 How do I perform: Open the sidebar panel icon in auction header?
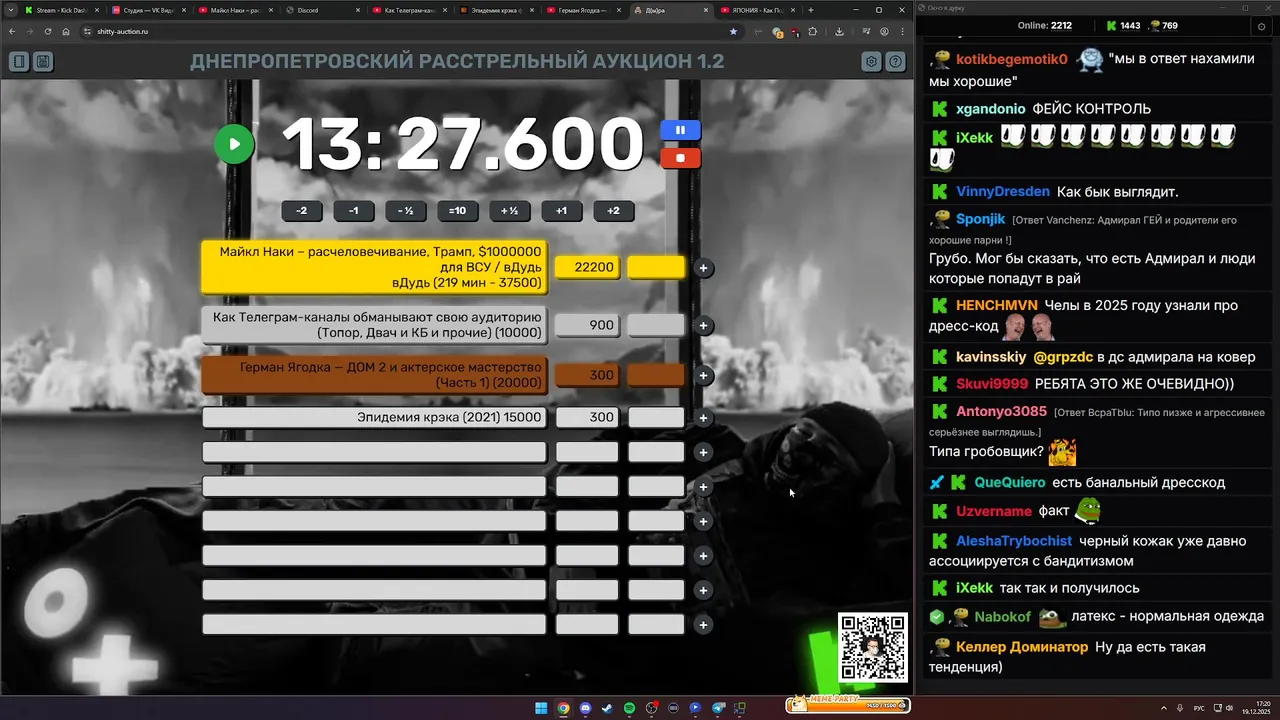coord(19,62)
